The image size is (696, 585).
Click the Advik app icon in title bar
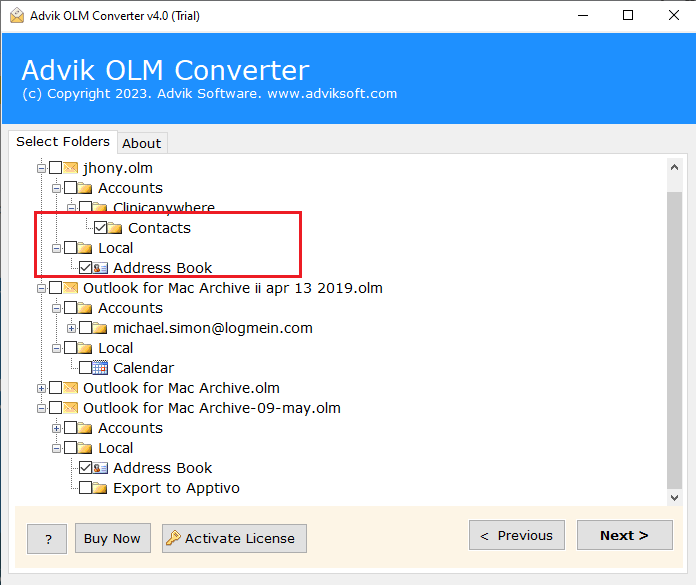[17, 16]
